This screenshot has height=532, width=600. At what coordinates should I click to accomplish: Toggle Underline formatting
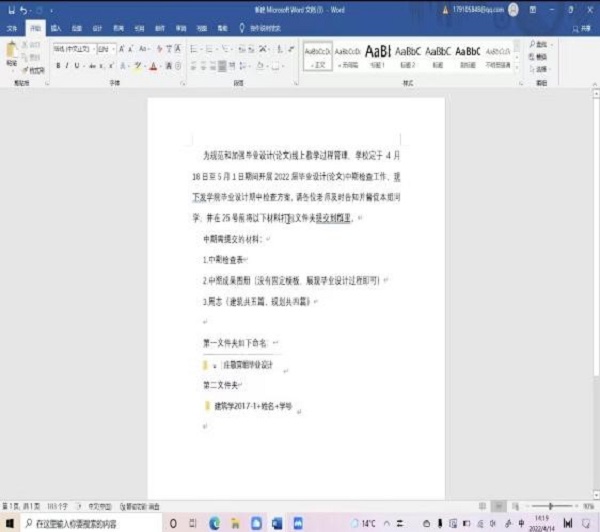79,67
